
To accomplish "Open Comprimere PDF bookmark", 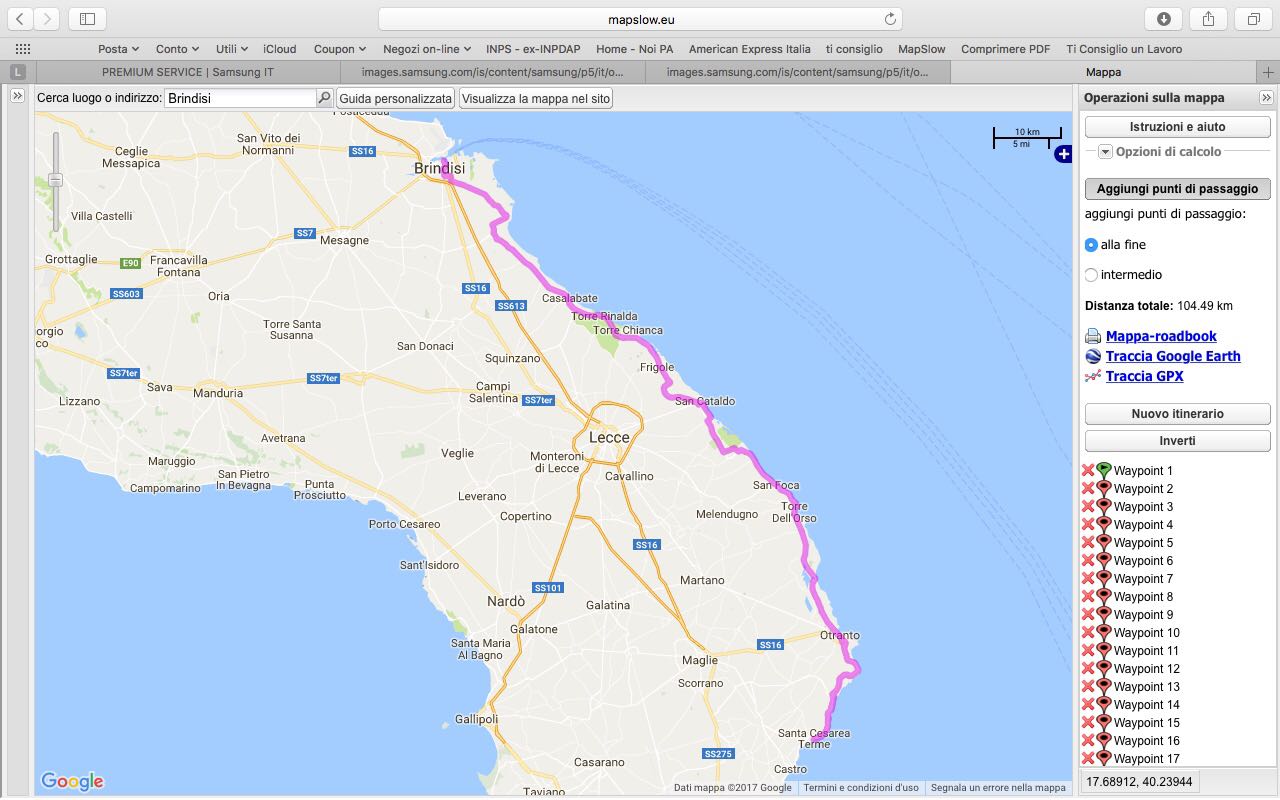I will (1006, 49).
